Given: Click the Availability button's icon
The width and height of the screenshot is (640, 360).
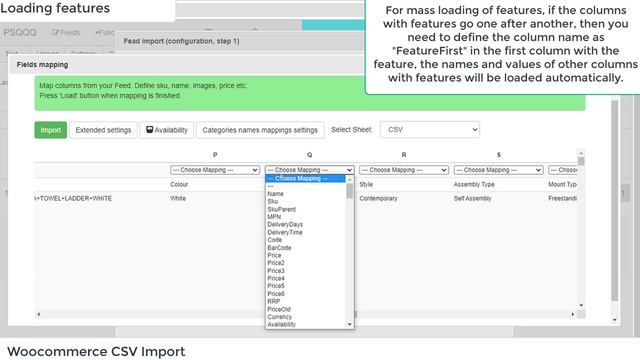Looking at the screenshot, I should (149, 129).
